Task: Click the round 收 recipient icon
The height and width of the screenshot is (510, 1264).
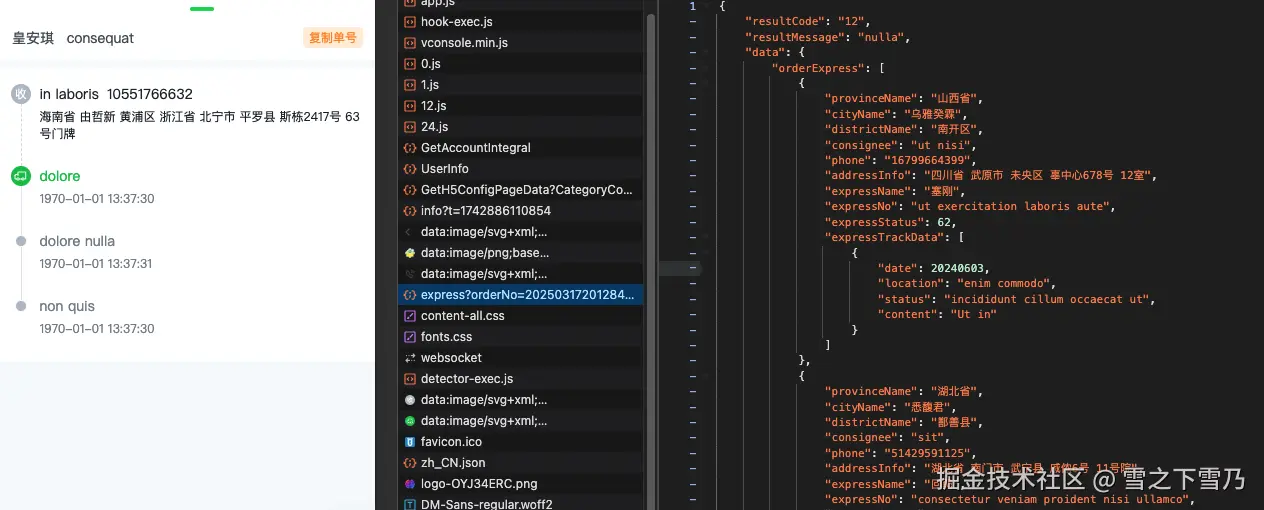Action: pyautogui.click(x=21, y=94)
